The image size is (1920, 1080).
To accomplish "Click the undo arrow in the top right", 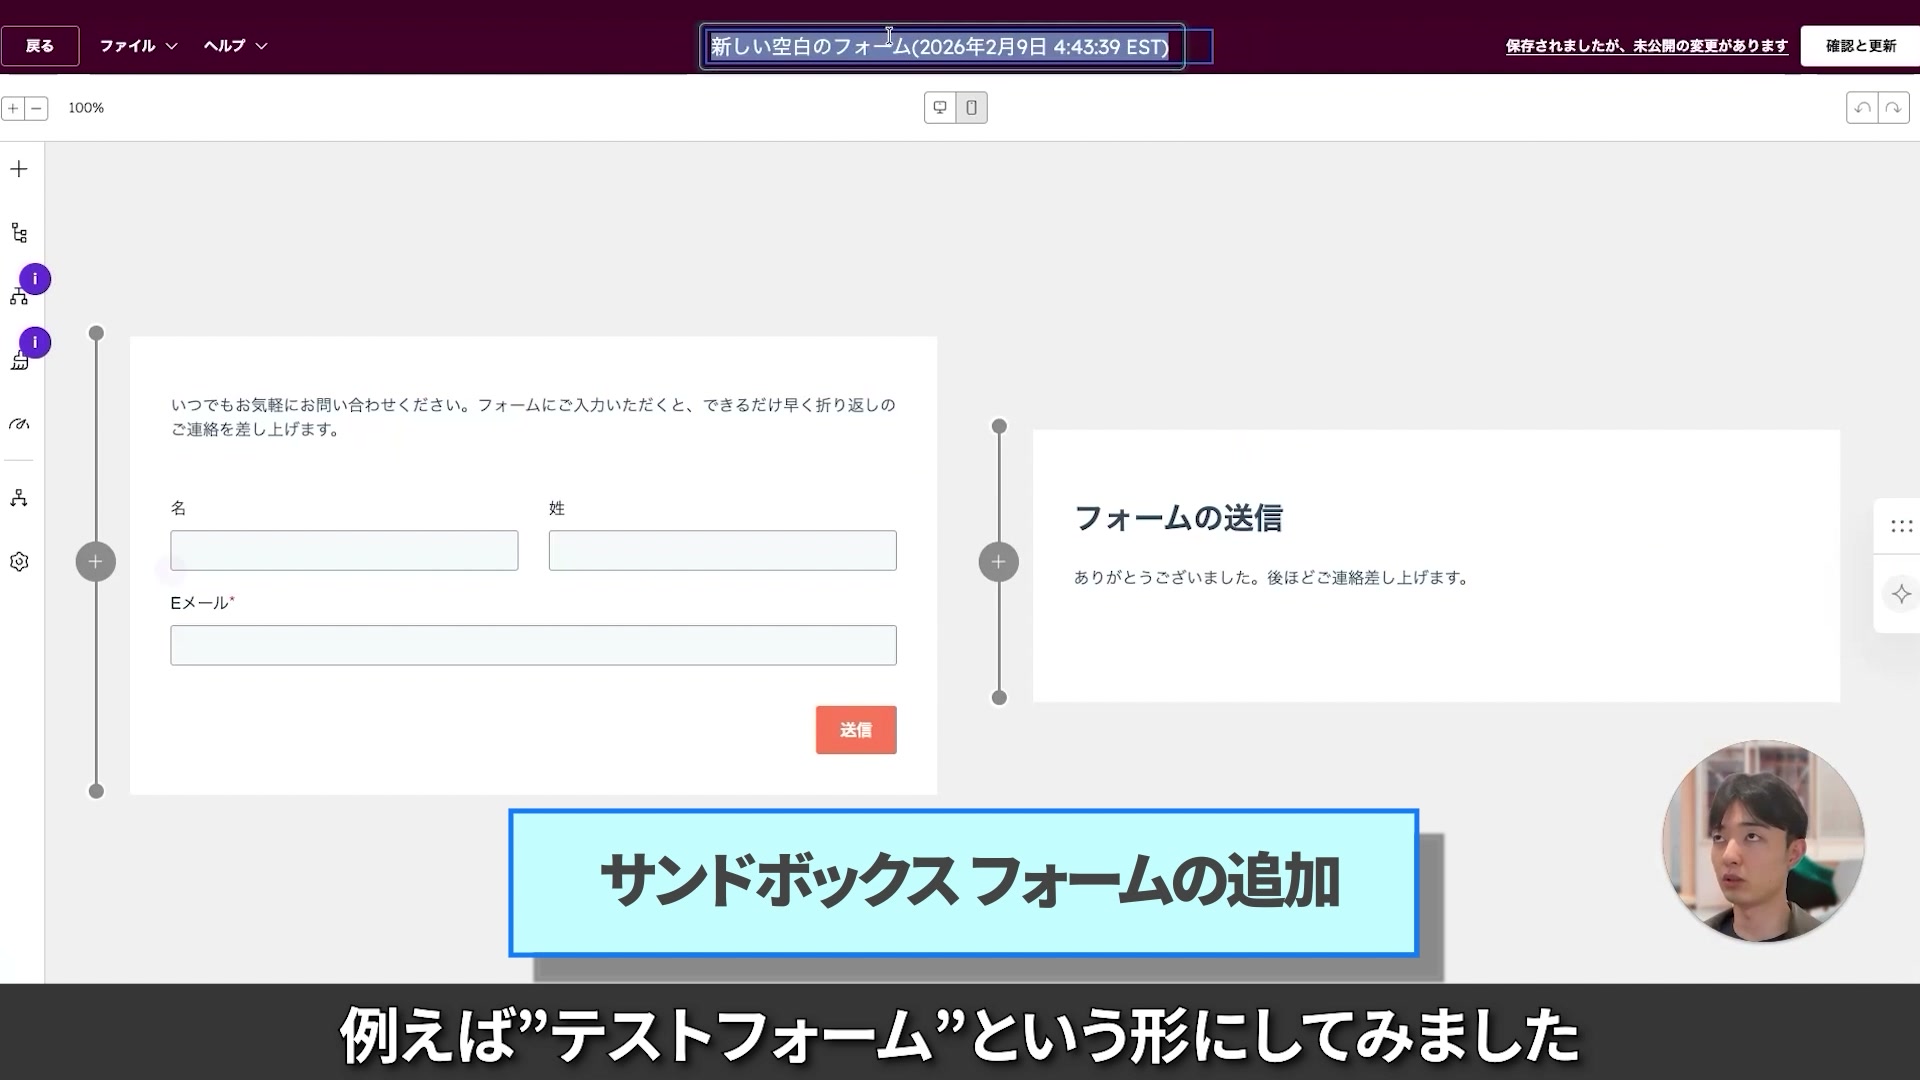I will (x=1862, y=107).
